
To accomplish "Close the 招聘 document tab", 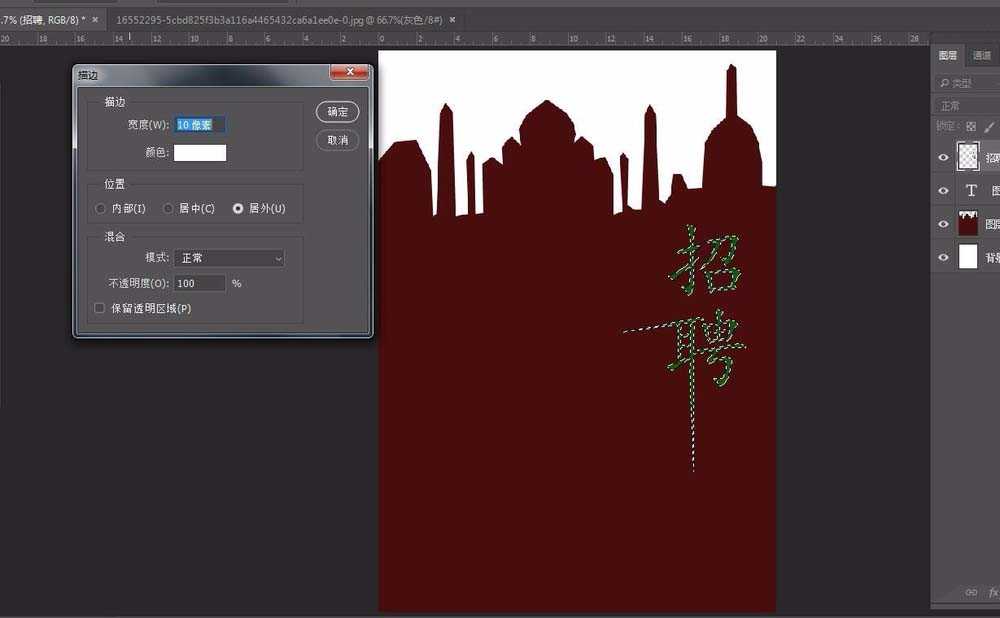I will click(x=95, y=19).
